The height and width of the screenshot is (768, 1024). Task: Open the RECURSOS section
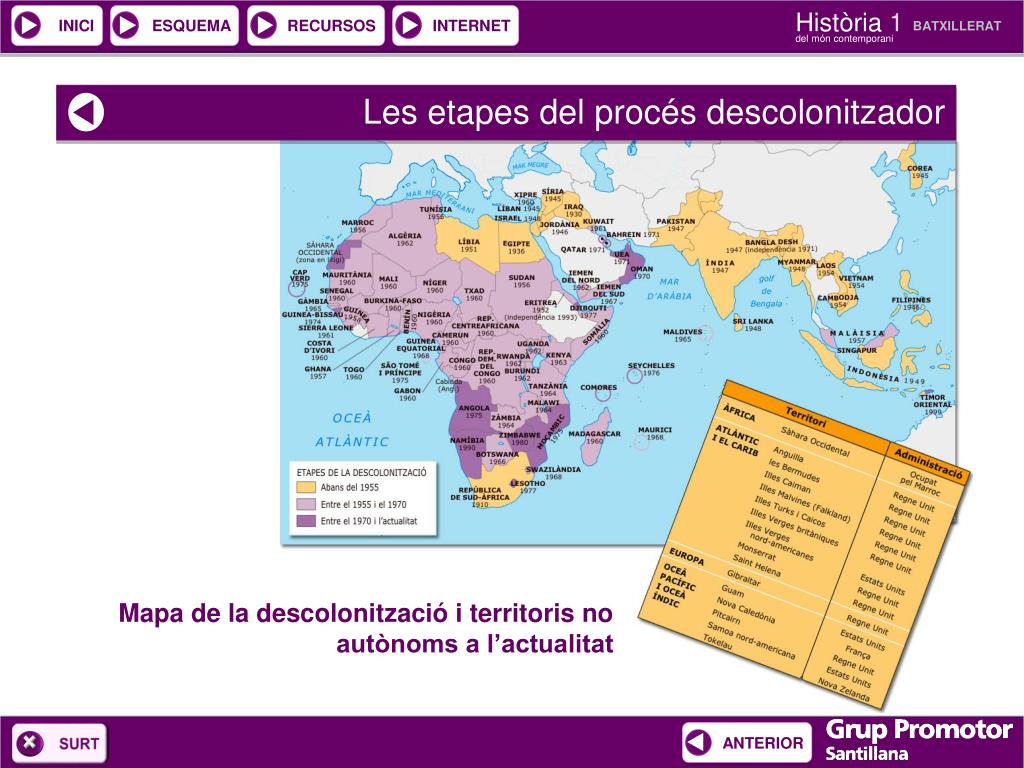click(x=315, y=25)
